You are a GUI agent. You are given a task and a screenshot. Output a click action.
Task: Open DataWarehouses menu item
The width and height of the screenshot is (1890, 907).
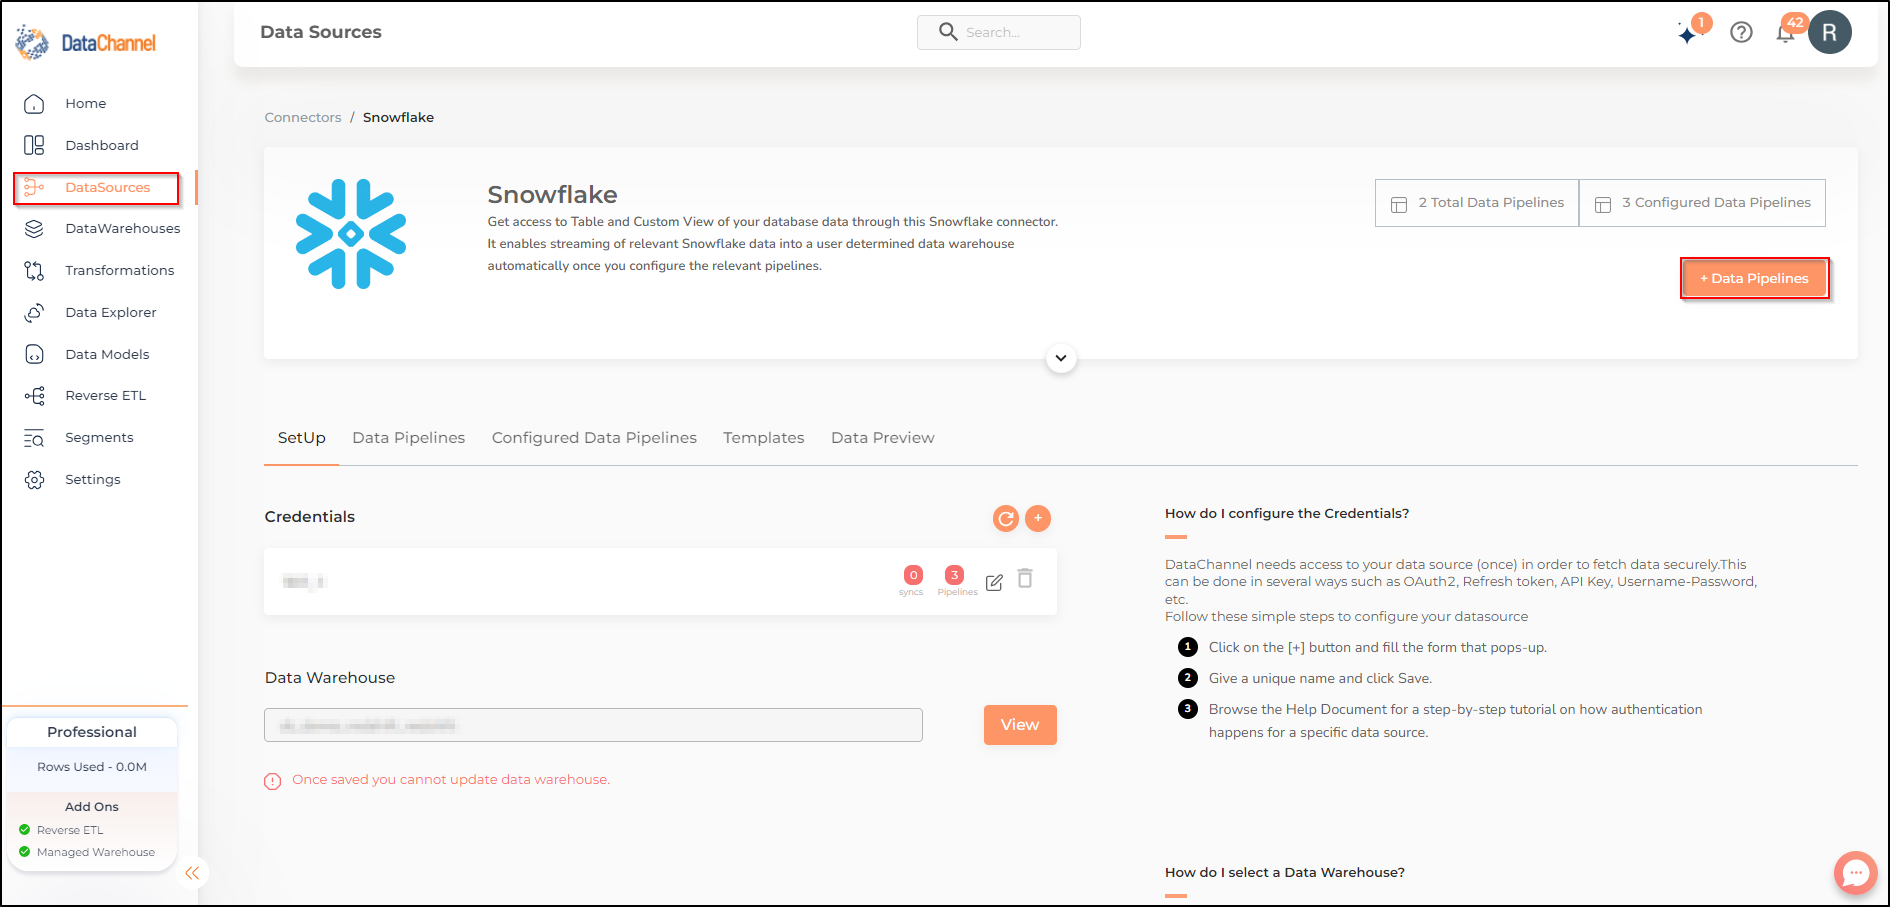click(x=123, y=229)
